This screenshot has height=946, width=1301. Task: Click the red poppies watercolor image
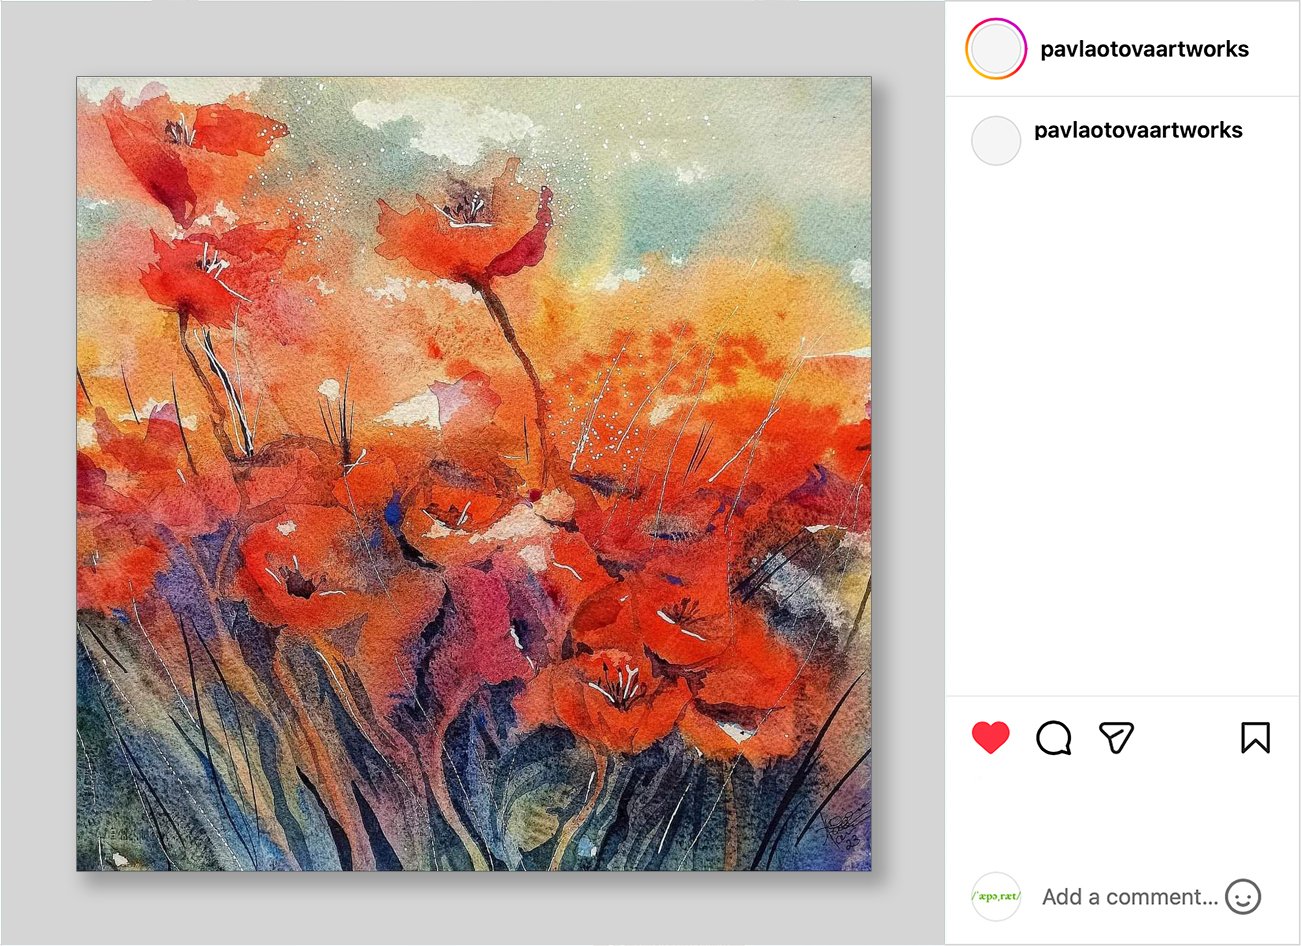474,473
